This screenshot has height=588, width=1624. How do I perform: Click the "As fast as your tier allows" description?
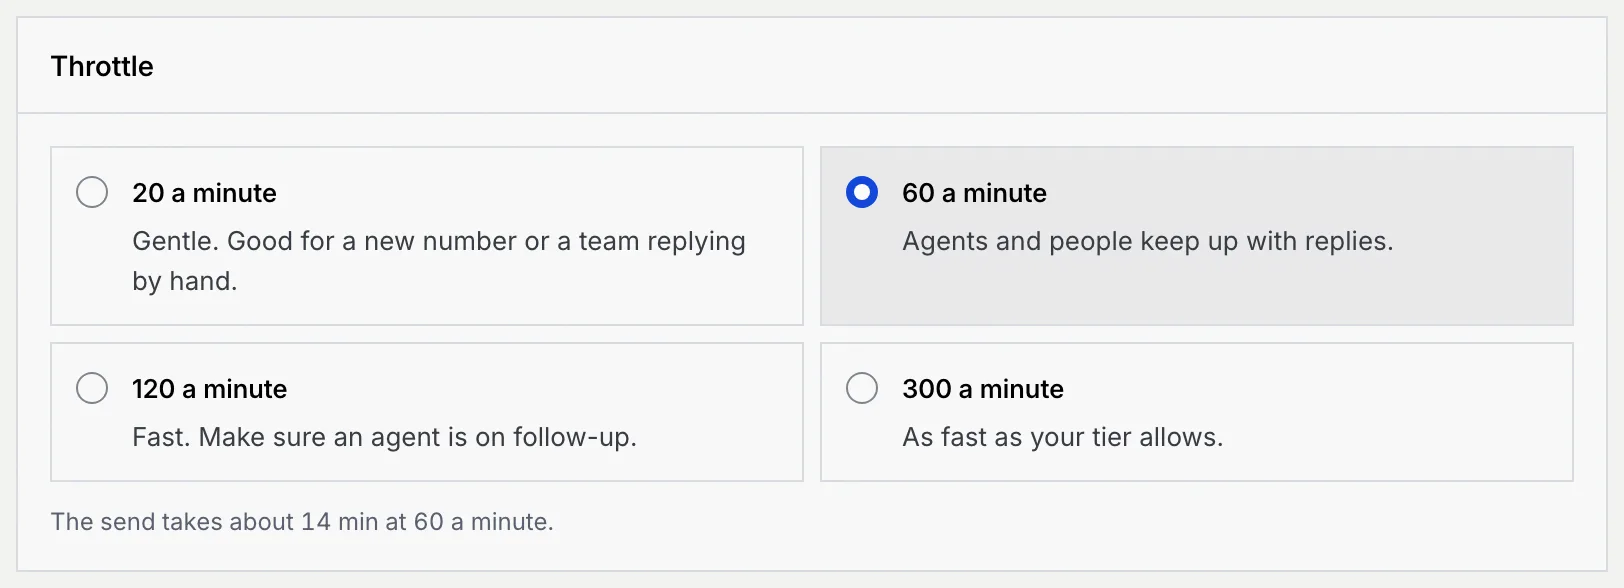coord(1062,437)
